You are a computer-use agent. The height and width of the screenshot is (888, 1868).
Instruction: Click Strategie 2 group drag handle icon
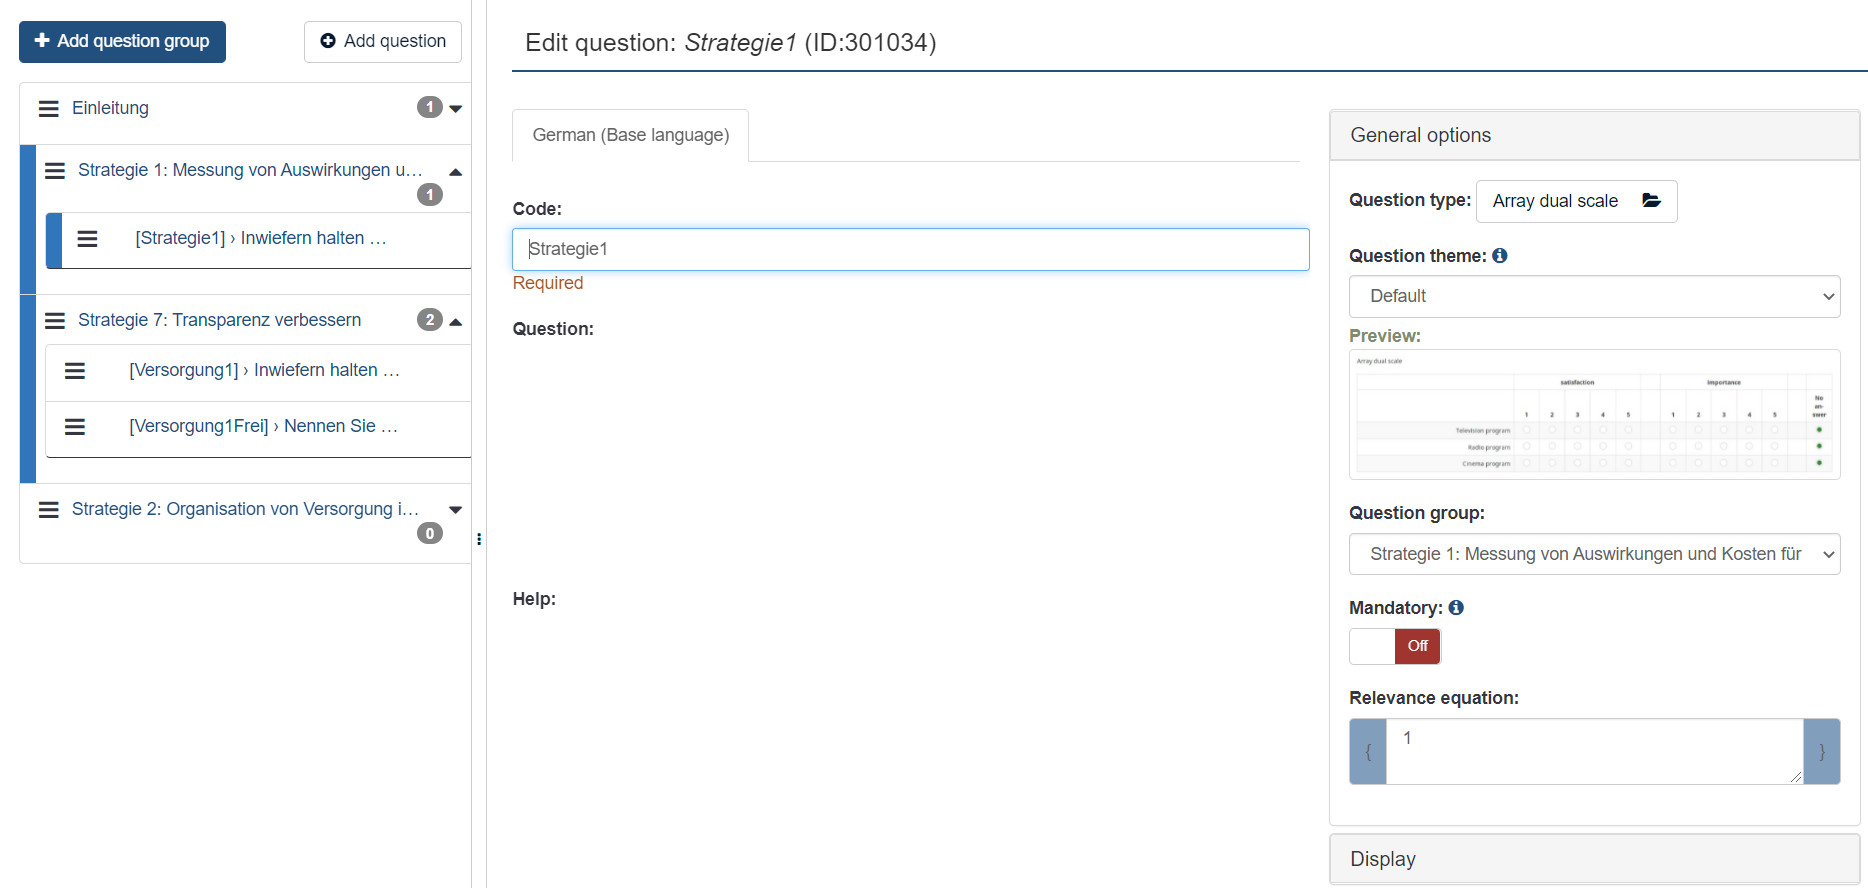[48, 510]
